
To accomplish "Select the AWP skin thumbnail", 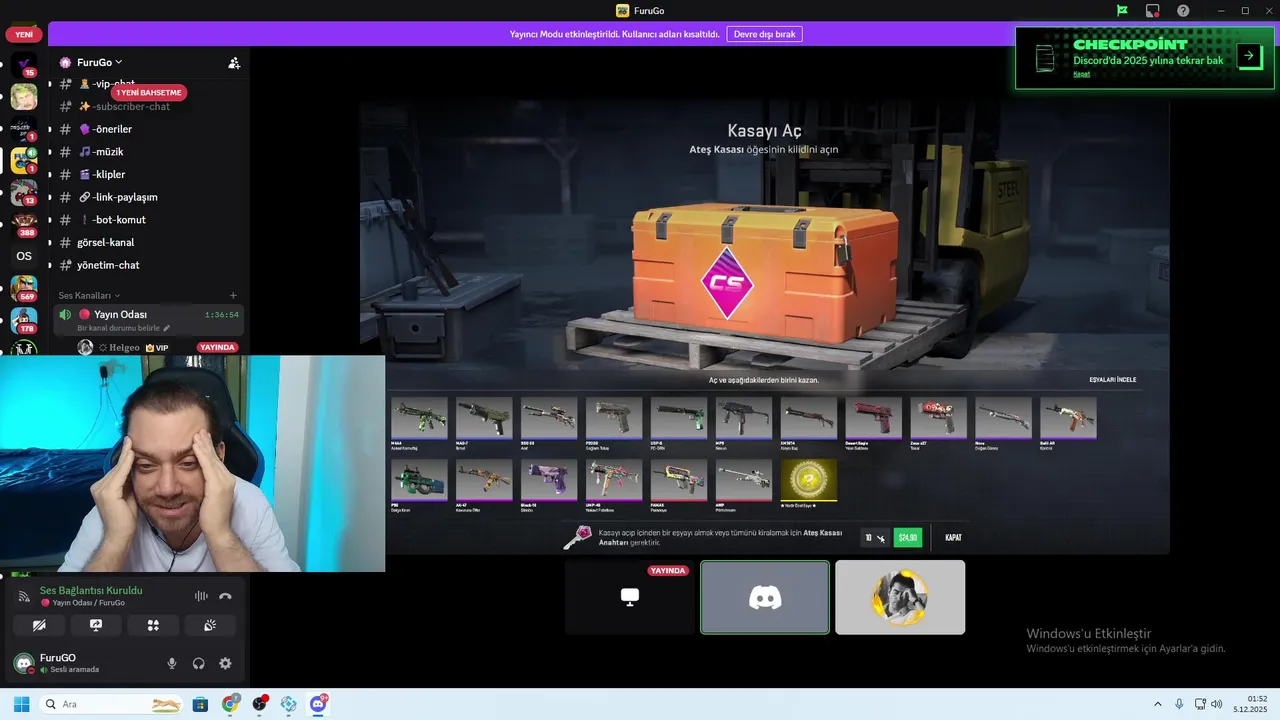I will click(744, 480).
